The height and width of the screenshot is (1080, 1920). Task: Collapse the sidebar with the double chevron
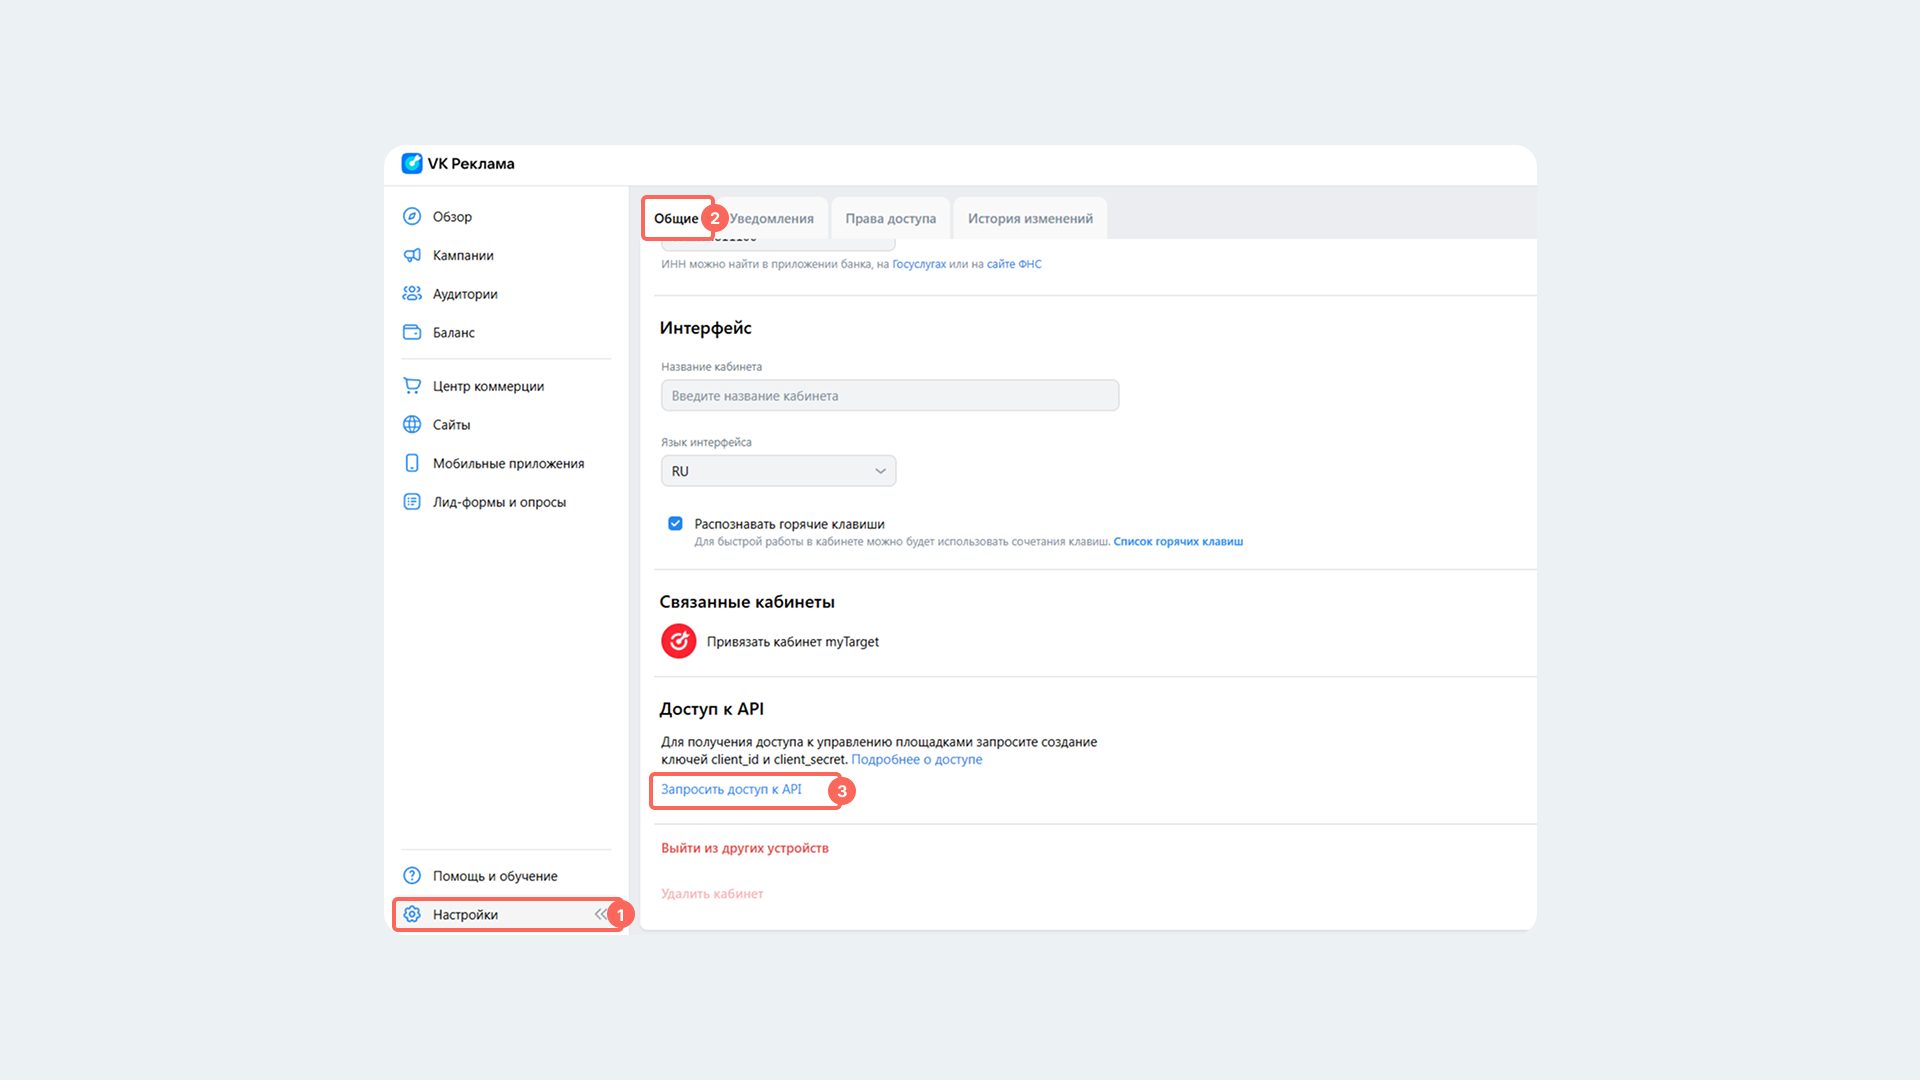pyautogui.click(x=600, y=914)
